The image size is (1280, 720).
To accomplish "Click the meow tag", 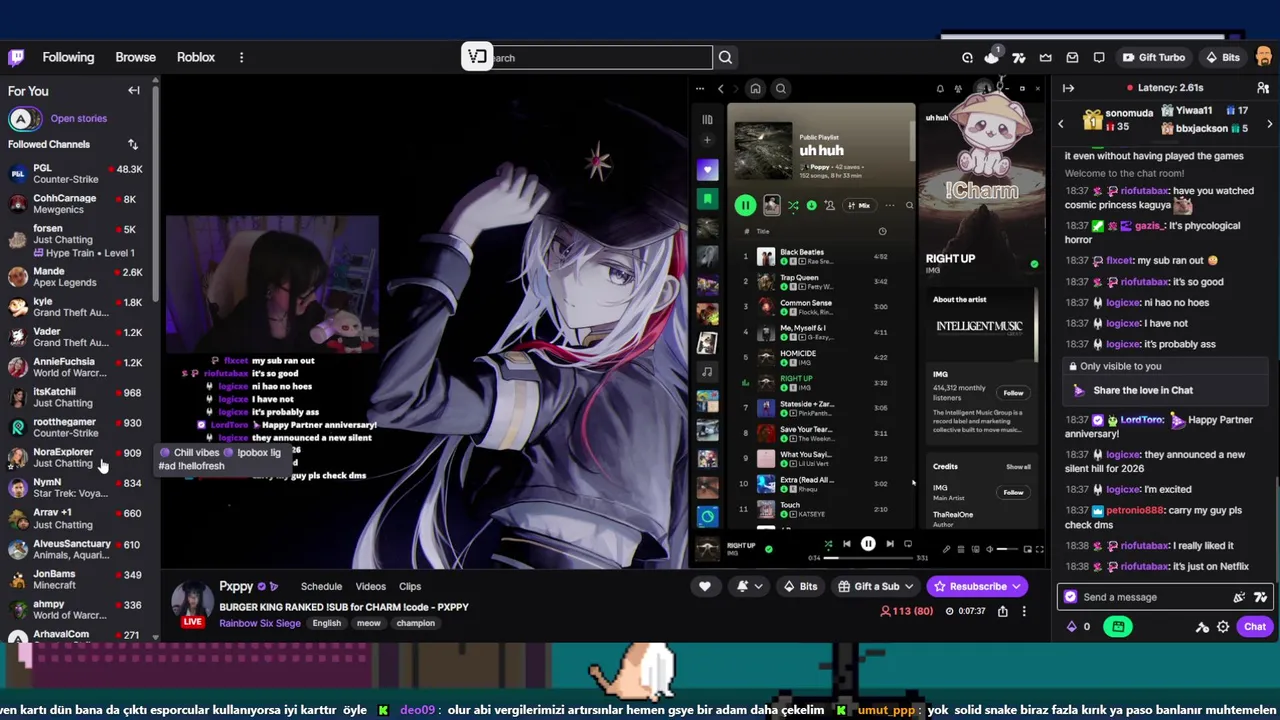I will click(x=369, y=623).
